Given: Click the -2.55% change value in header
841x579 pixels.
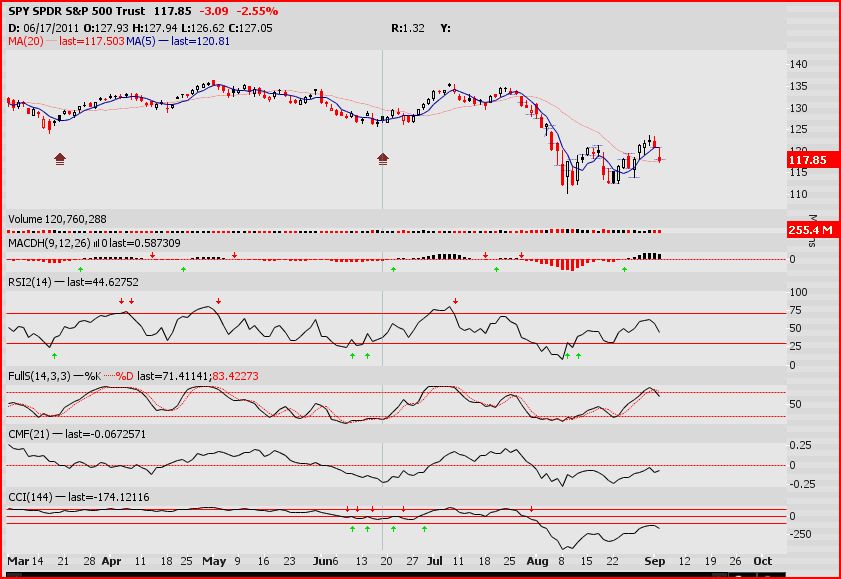Looking at the screenshot, I should click(x=257, y=11).
